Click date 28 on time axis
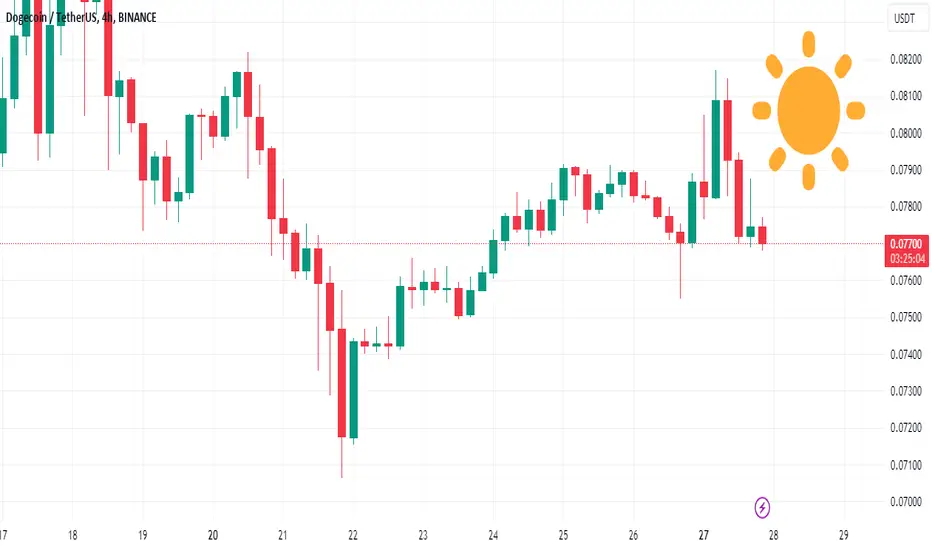The height and width of the screenshot is (550, 932). 773,535
